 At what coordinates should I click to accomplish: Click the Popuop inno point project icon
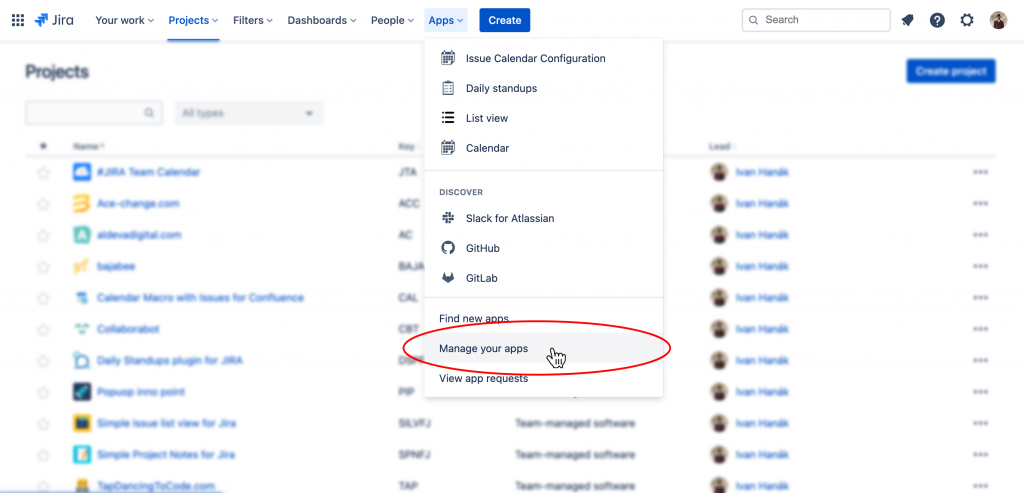coord(82,392)
